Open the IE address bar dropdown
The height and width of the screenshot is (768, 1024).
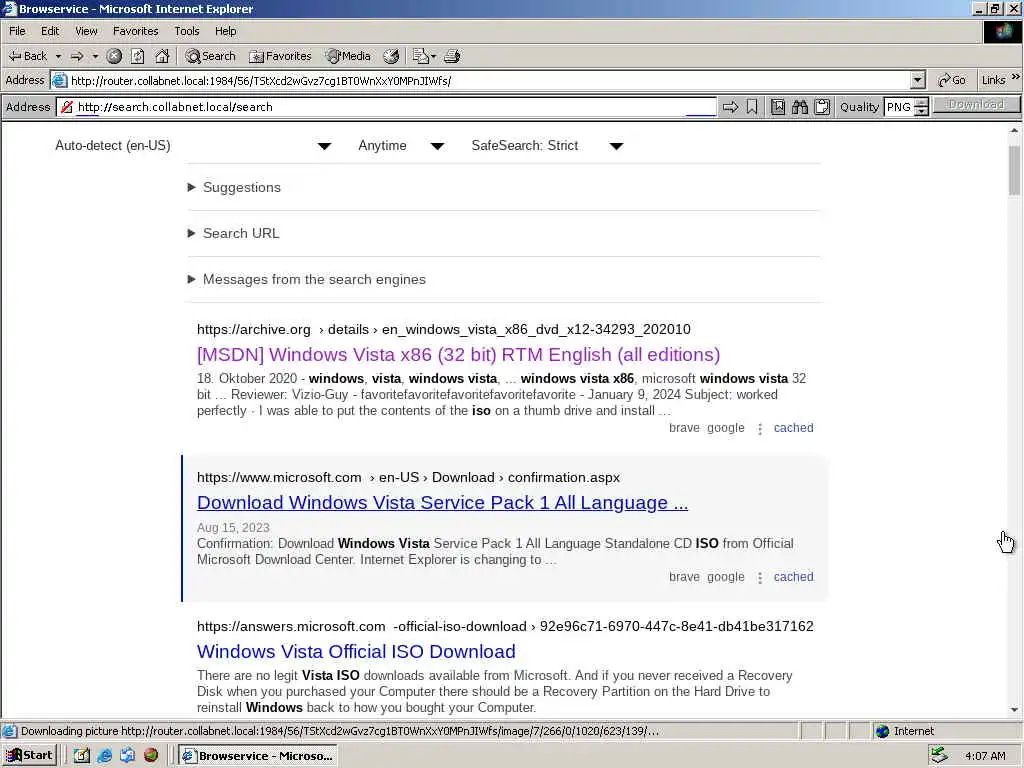pyautogui.click(x=918, y=80)
